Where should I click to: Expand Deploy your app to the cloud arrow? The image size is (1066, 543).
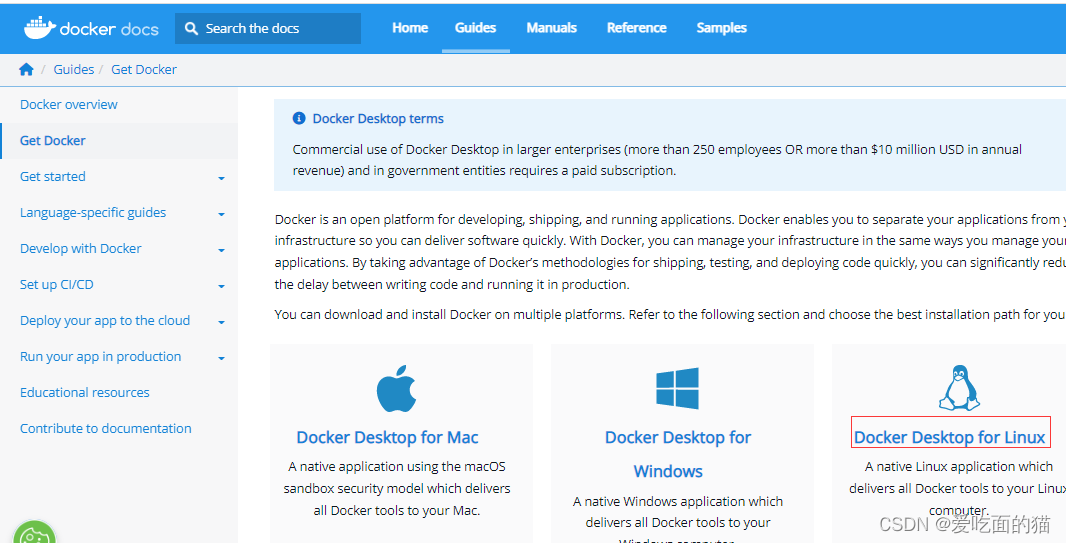(221, 323)
